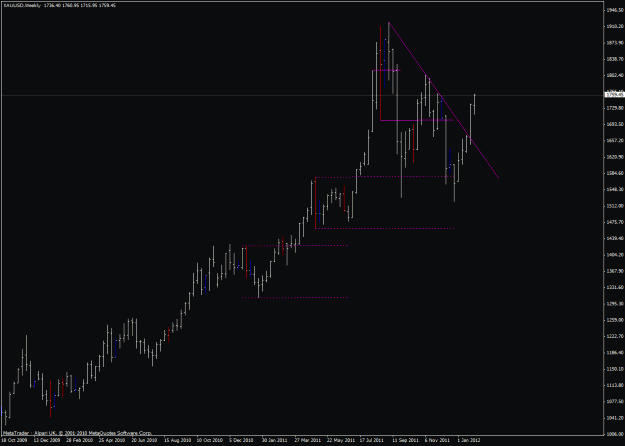Click the current price label 1759.45
The height and width of the screenshot is (446, 625).
(614, 95)
